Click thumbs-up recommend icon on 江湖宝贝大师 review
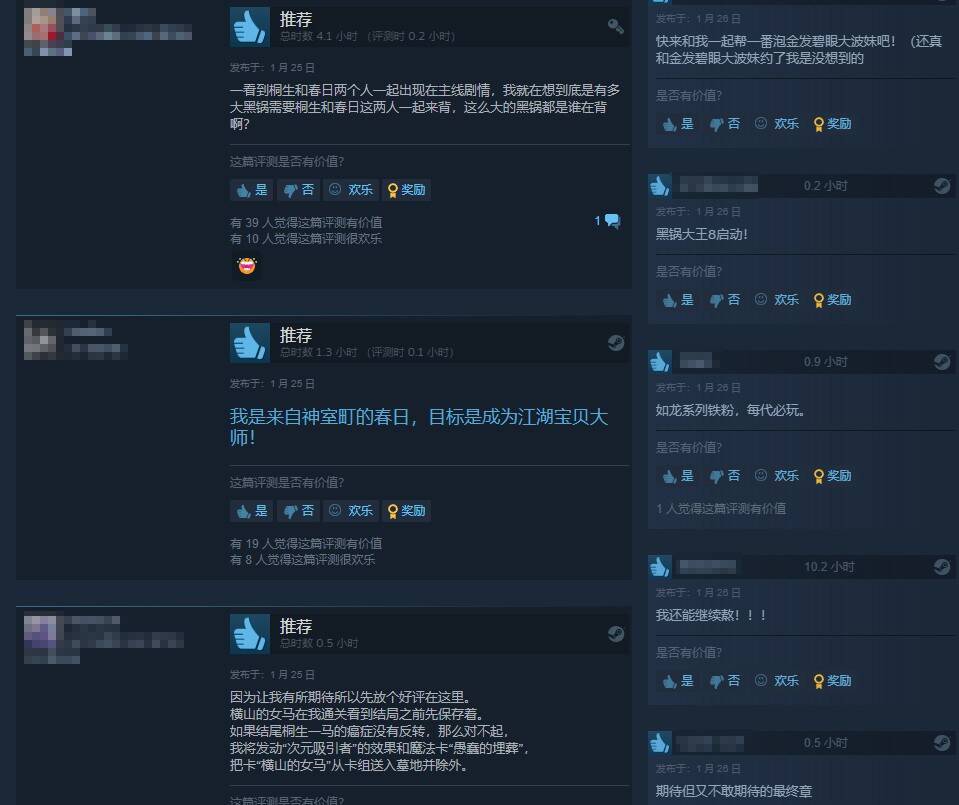The width and height of the screenshot is (959, 805). tap(250, 343)
